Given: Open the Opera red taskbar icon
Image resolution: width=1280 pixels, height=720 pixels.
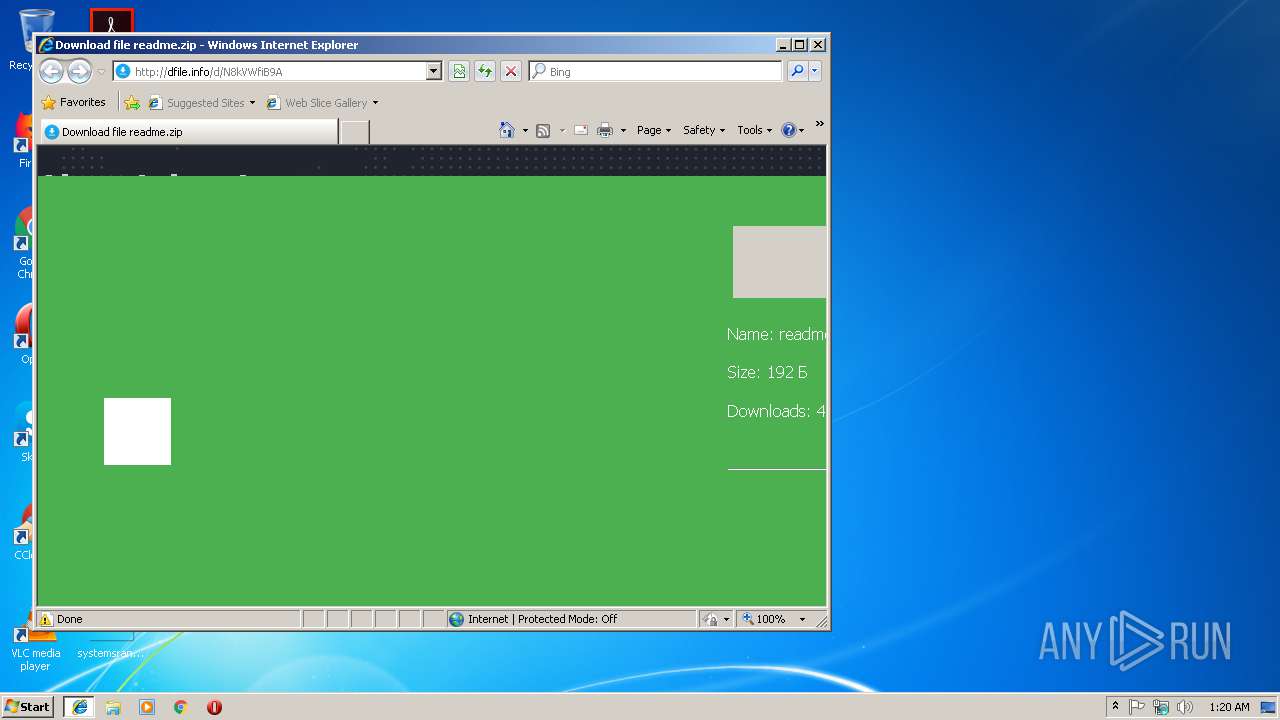Looking at the screenshot, I should (x=214, y=707).
